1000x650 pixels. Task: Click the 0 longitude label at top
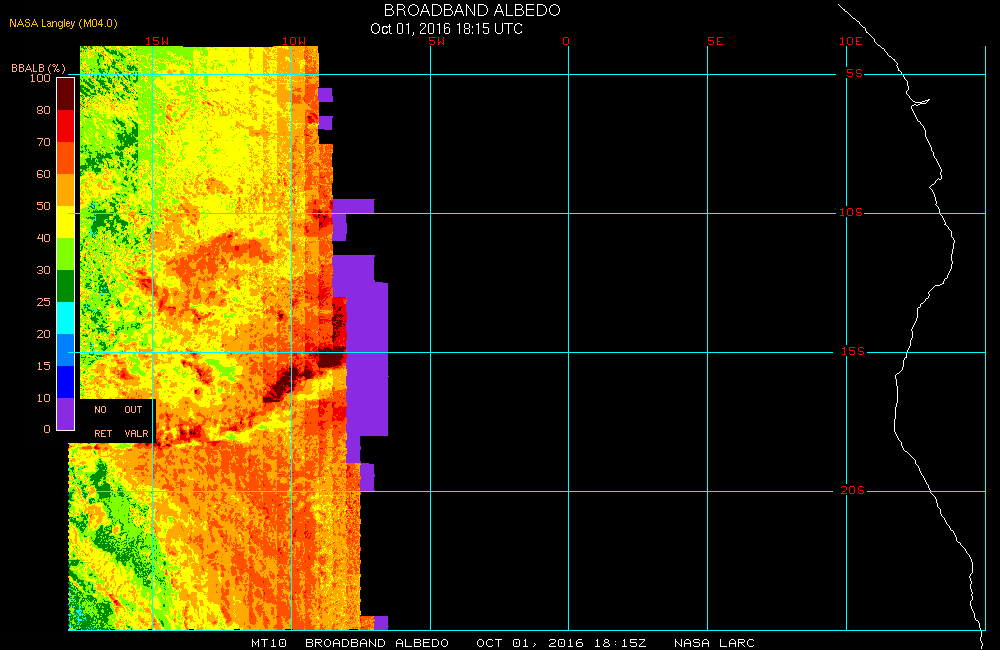click(x=566, y=41)
